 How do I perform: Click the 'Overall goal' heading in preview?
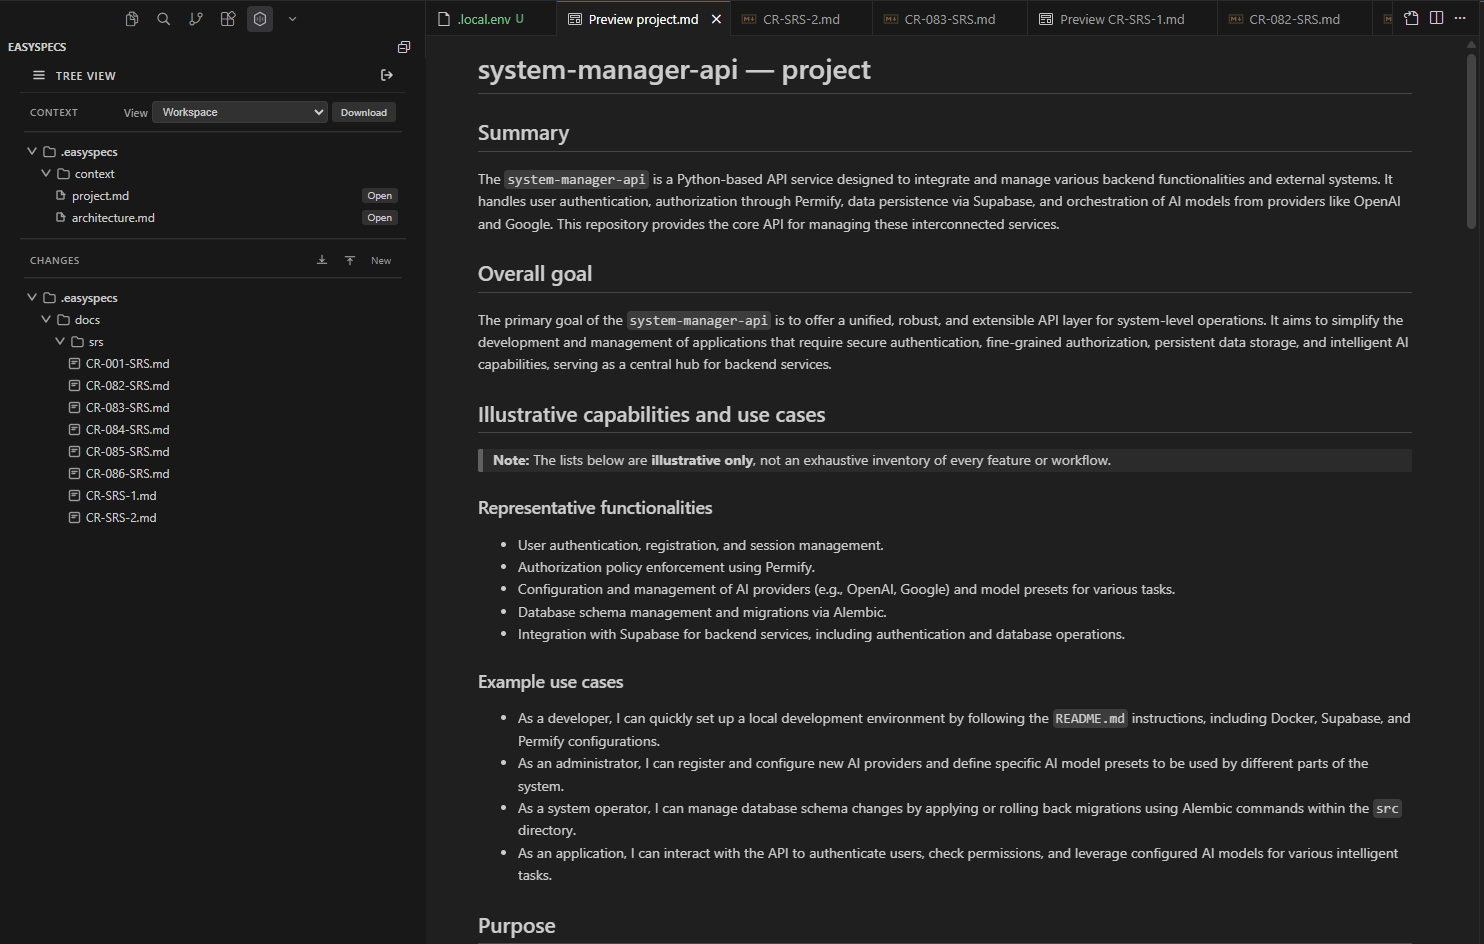[535, 274]
